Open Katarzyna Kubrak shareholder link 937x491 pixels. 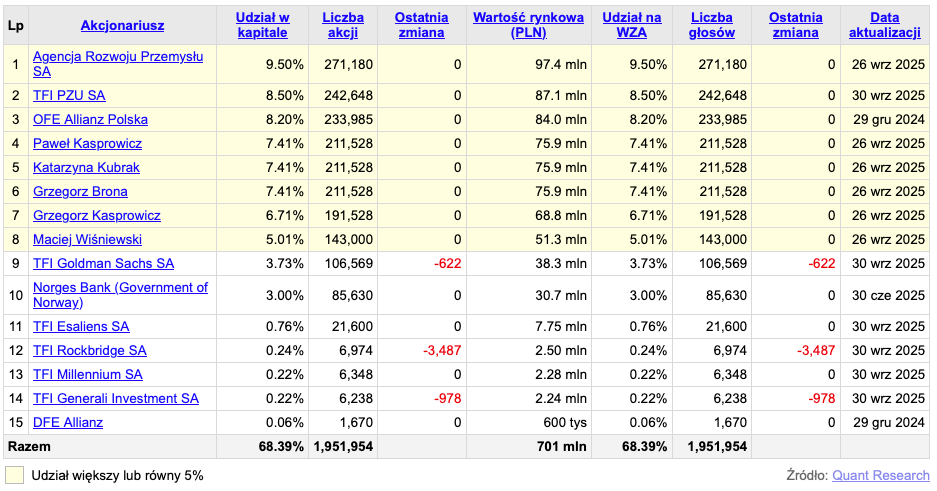pyautogui.click(x=86, y=167)
